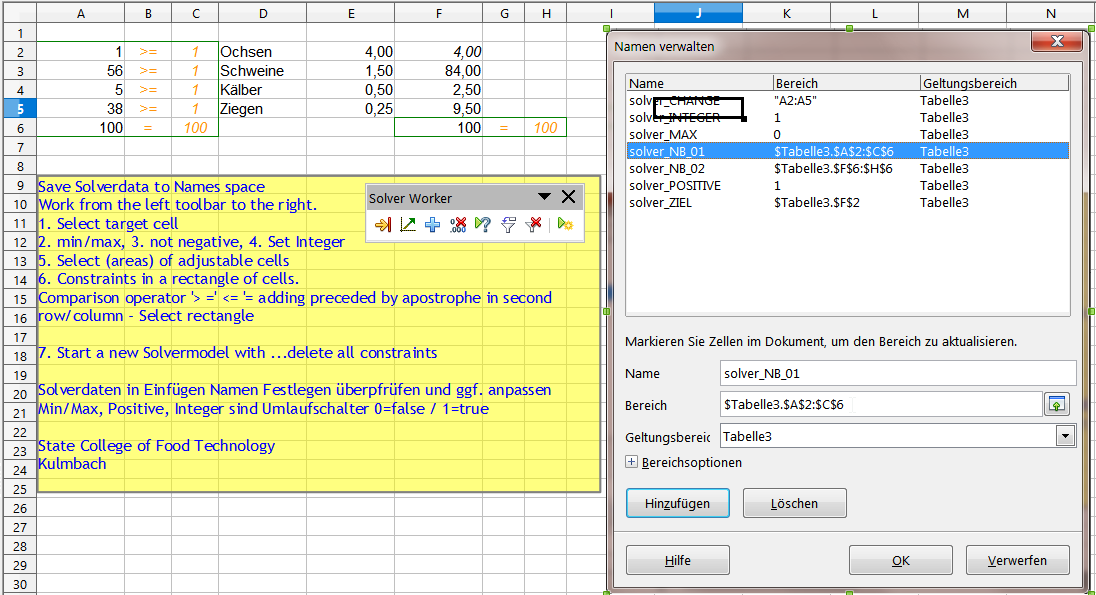Expand Bereichsoptionen section
The height and width of the screenshot is (595, 1096).
[x=631, y=463]
